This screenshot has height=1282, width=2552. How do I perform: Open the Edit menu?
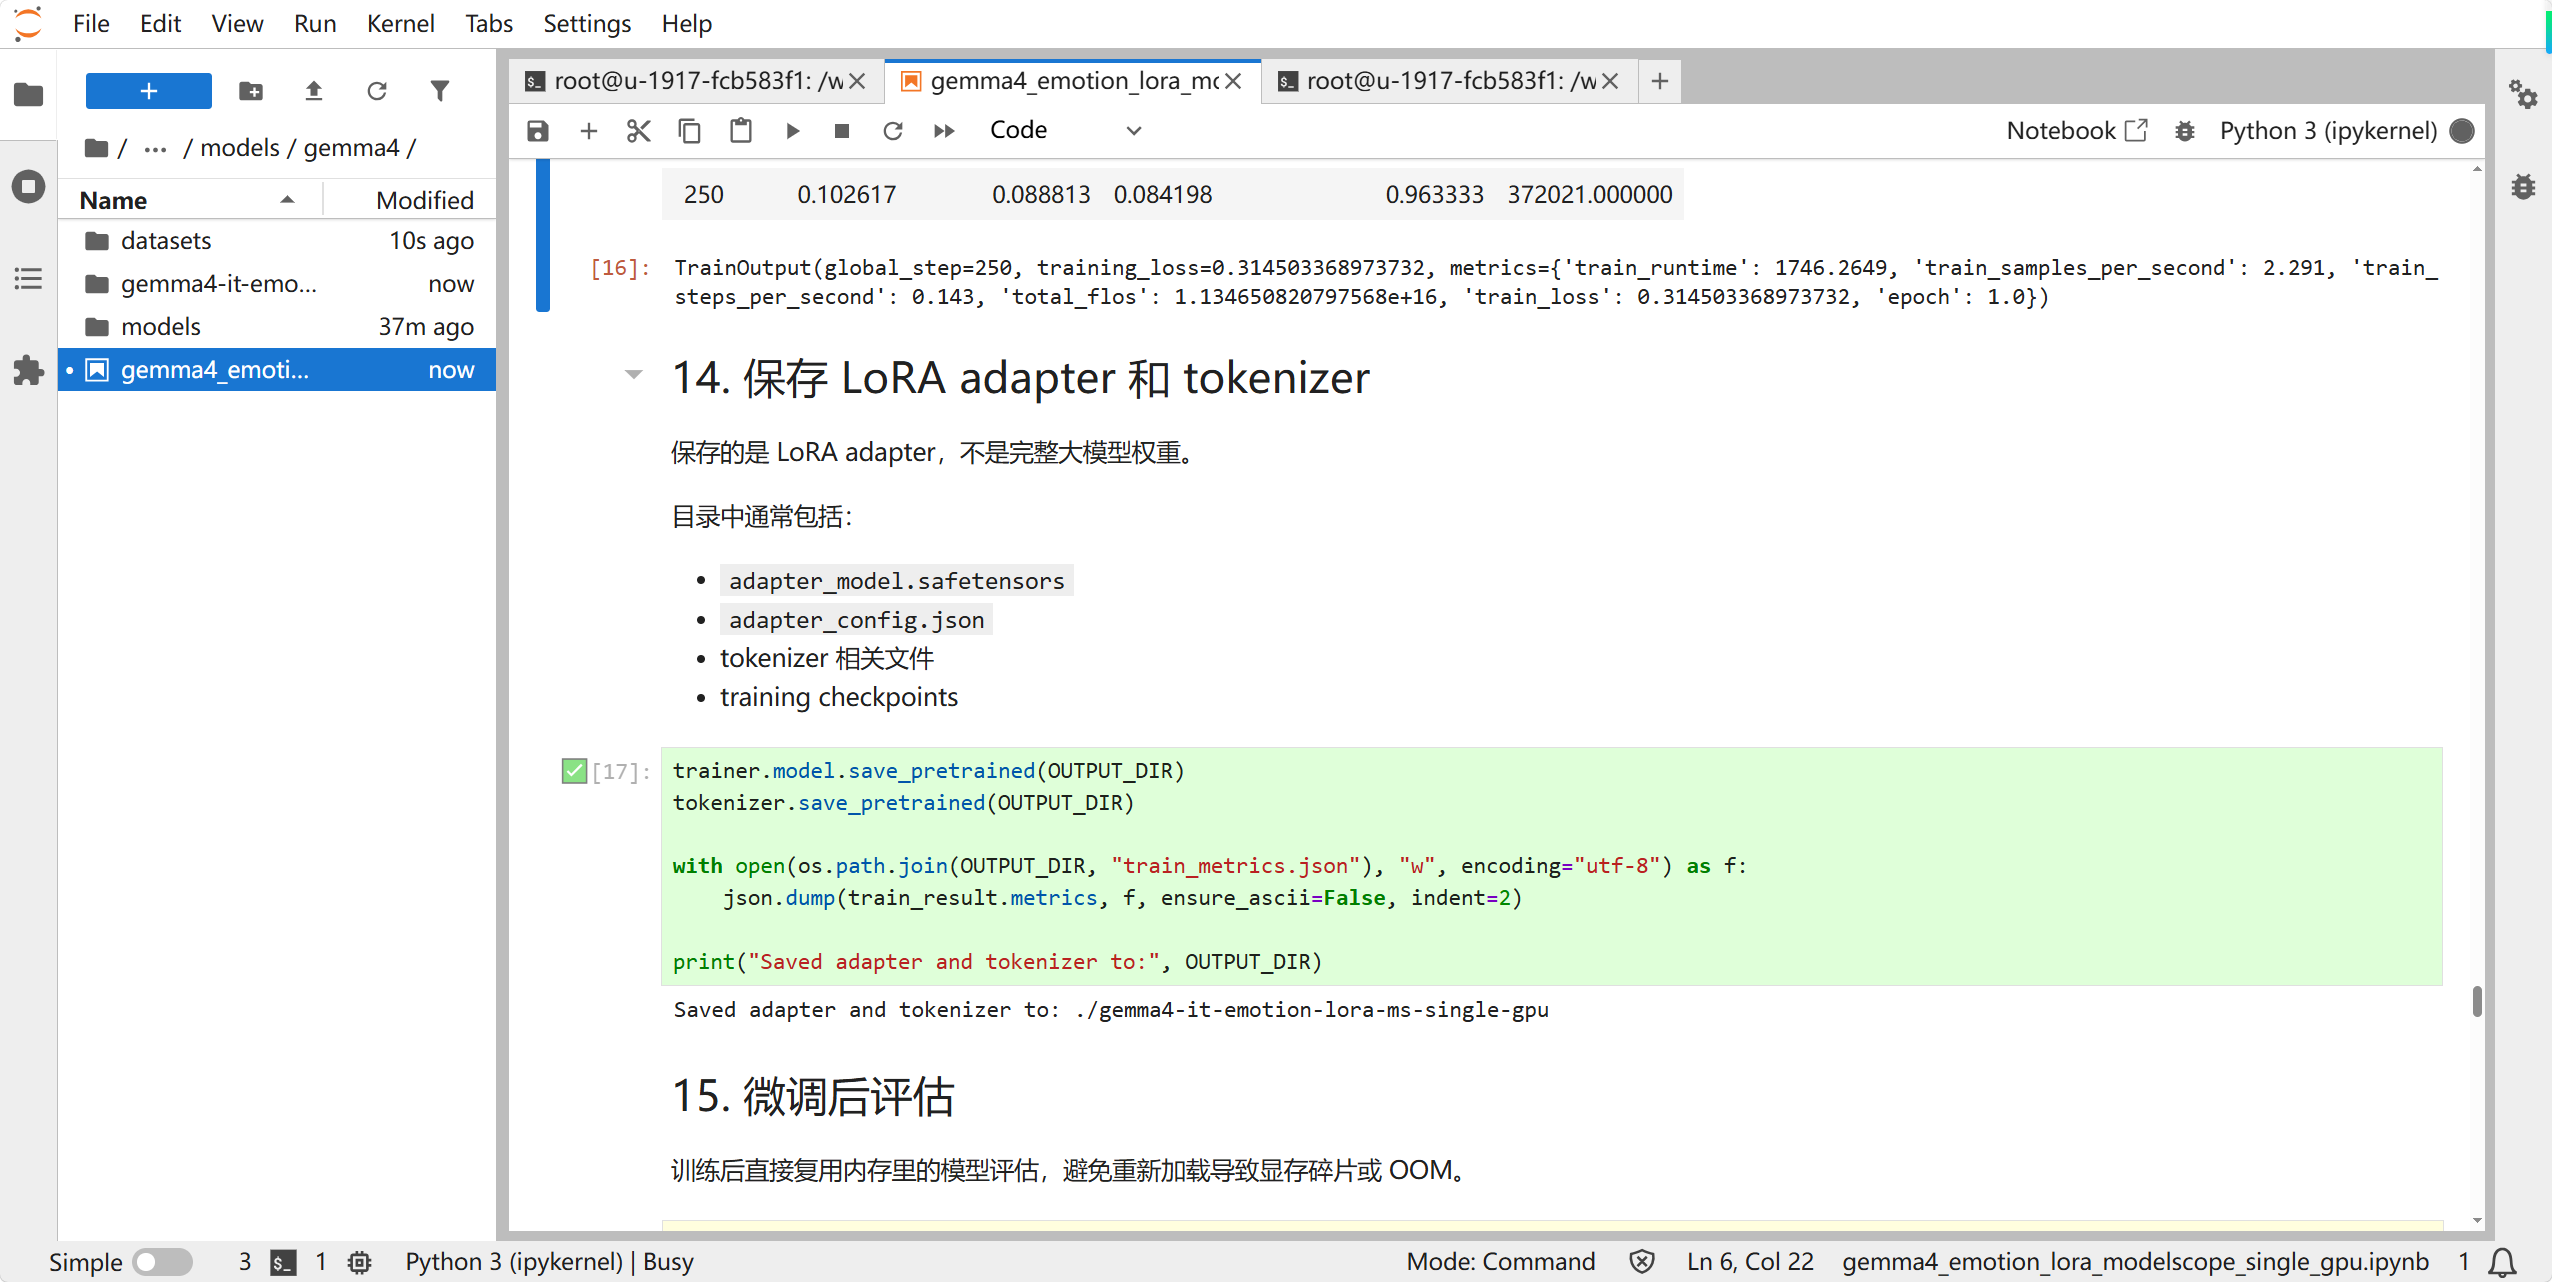[x=160, y=23]
